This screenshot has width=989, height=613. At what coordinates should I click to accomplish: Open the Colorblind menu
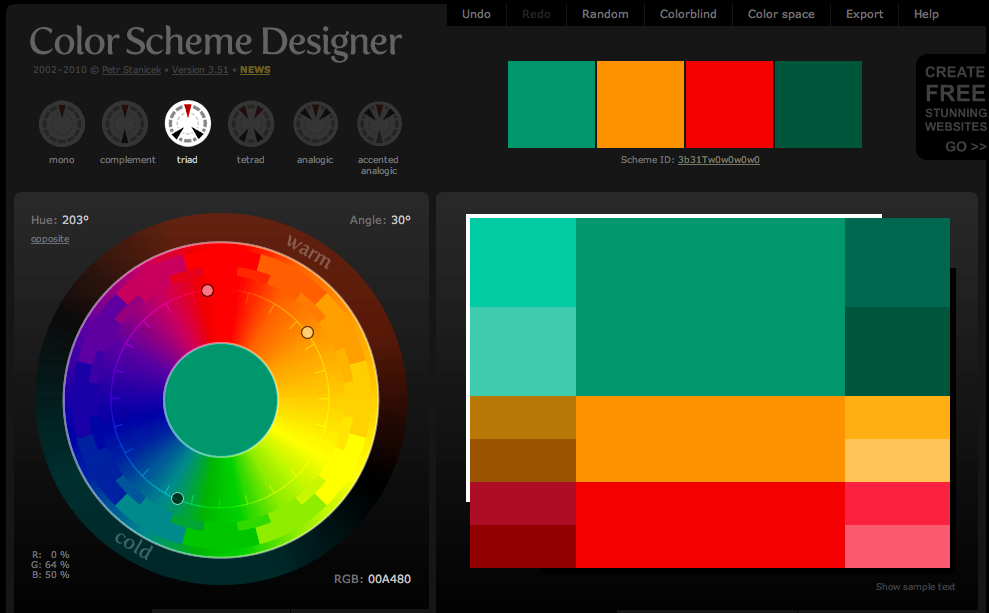(x=688, y=14)
